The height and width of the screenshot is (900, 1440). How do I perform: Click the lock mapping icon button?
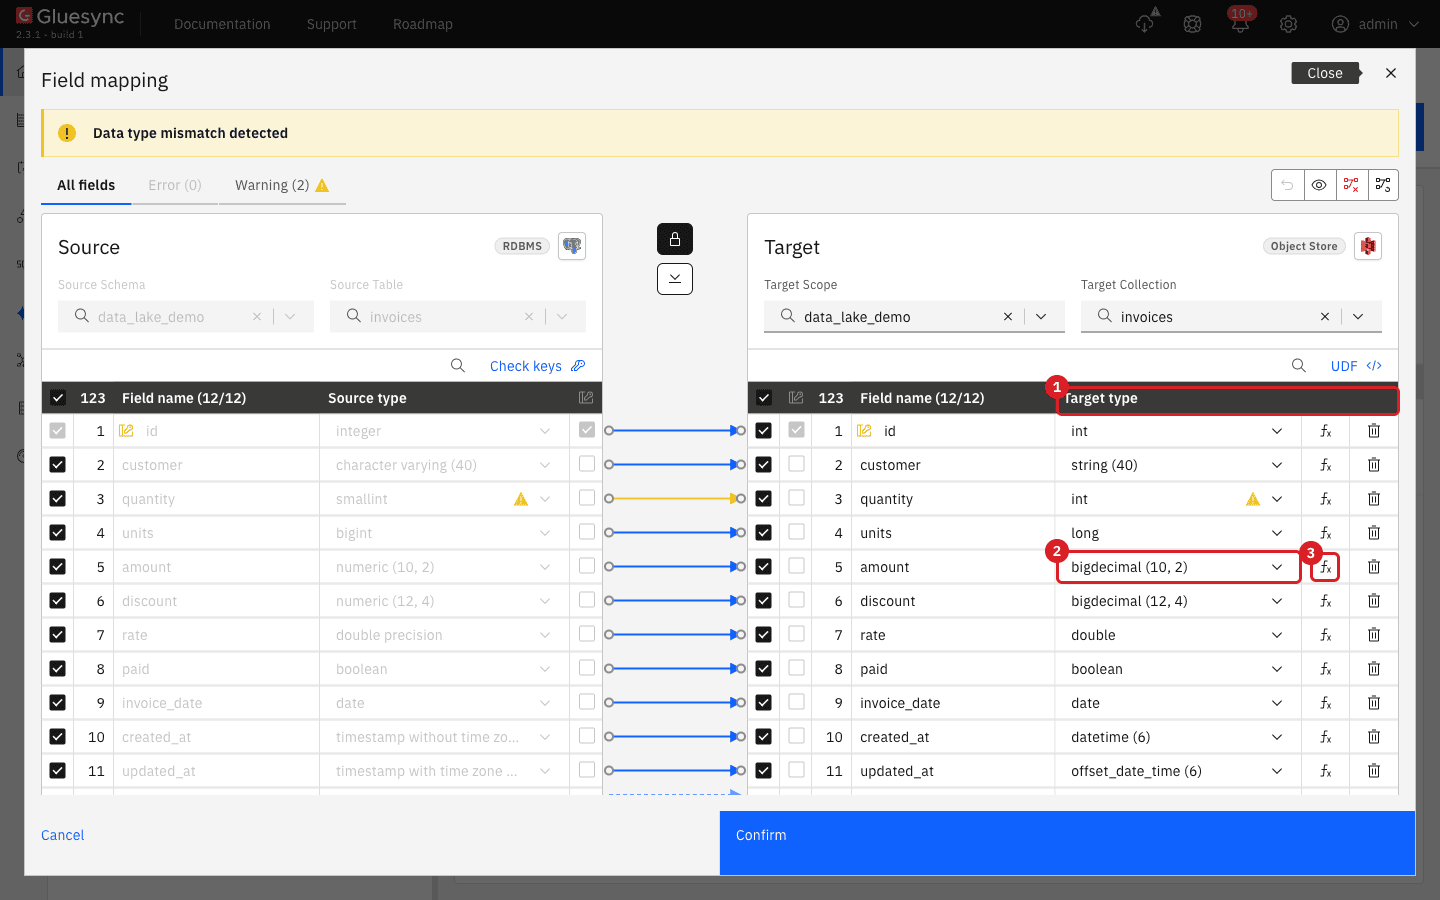(675, 239)
